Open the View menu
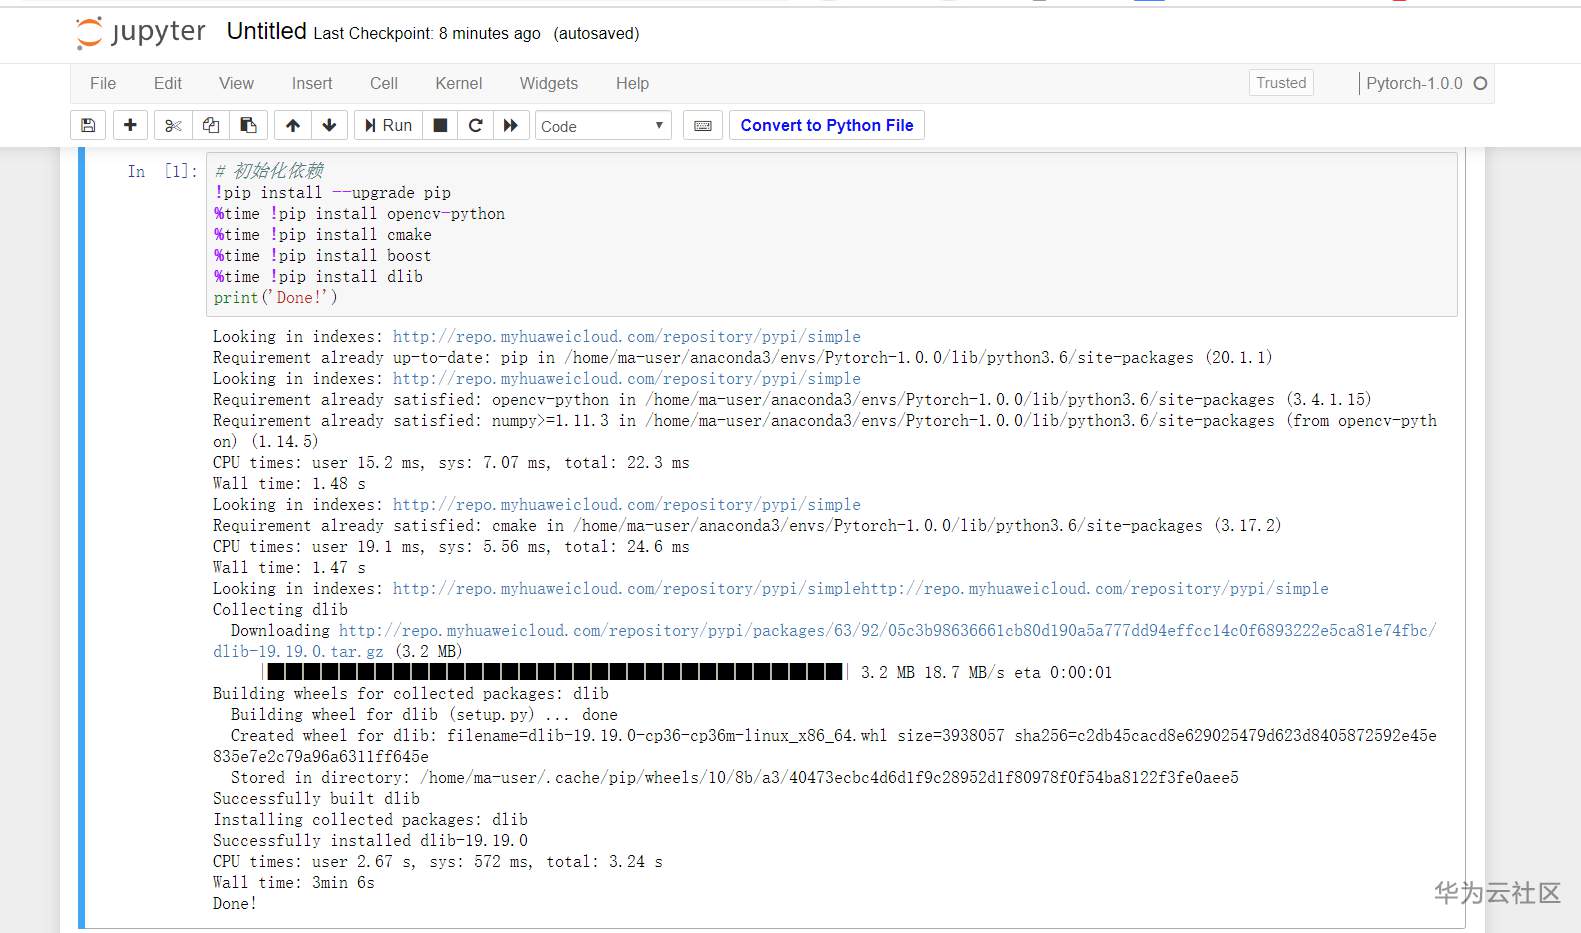 237,83
